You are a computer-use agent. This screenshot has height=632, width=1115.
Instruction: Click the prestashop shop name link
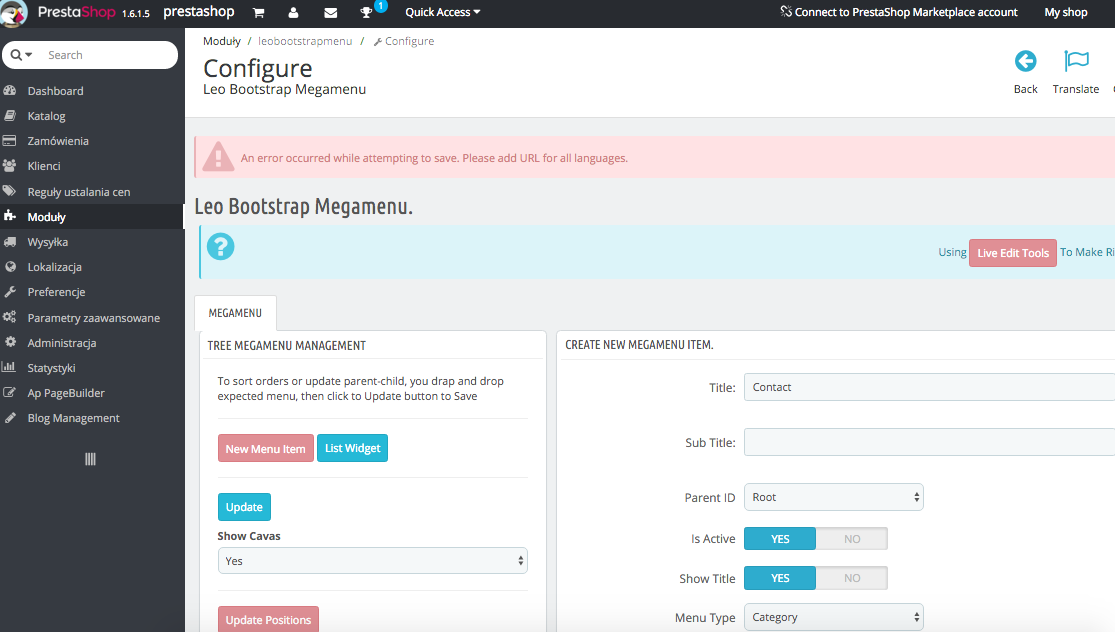(x=198, y=11)
